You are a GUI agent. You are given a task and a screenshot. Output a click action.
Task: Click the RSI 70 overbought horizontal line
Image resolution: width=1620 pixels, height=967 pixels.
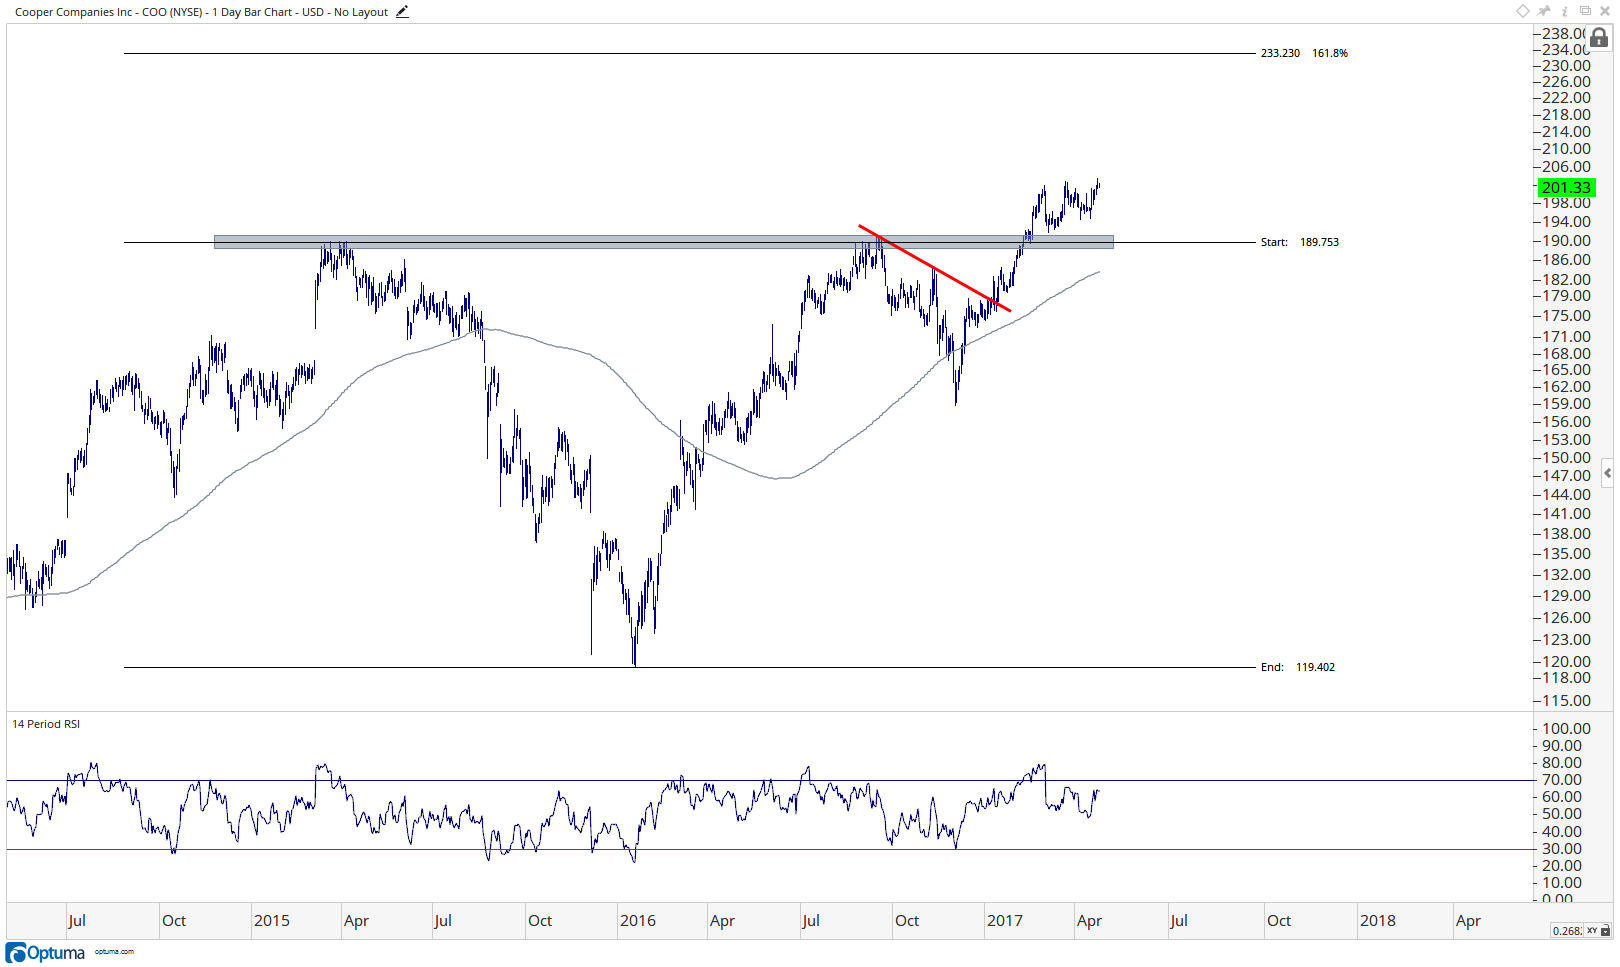[770, 780]
